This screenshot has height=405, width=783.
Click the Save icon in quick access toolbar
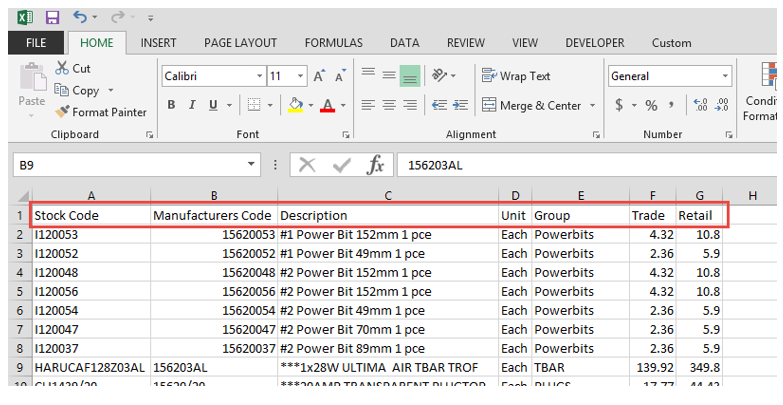(x=52, y=17)
